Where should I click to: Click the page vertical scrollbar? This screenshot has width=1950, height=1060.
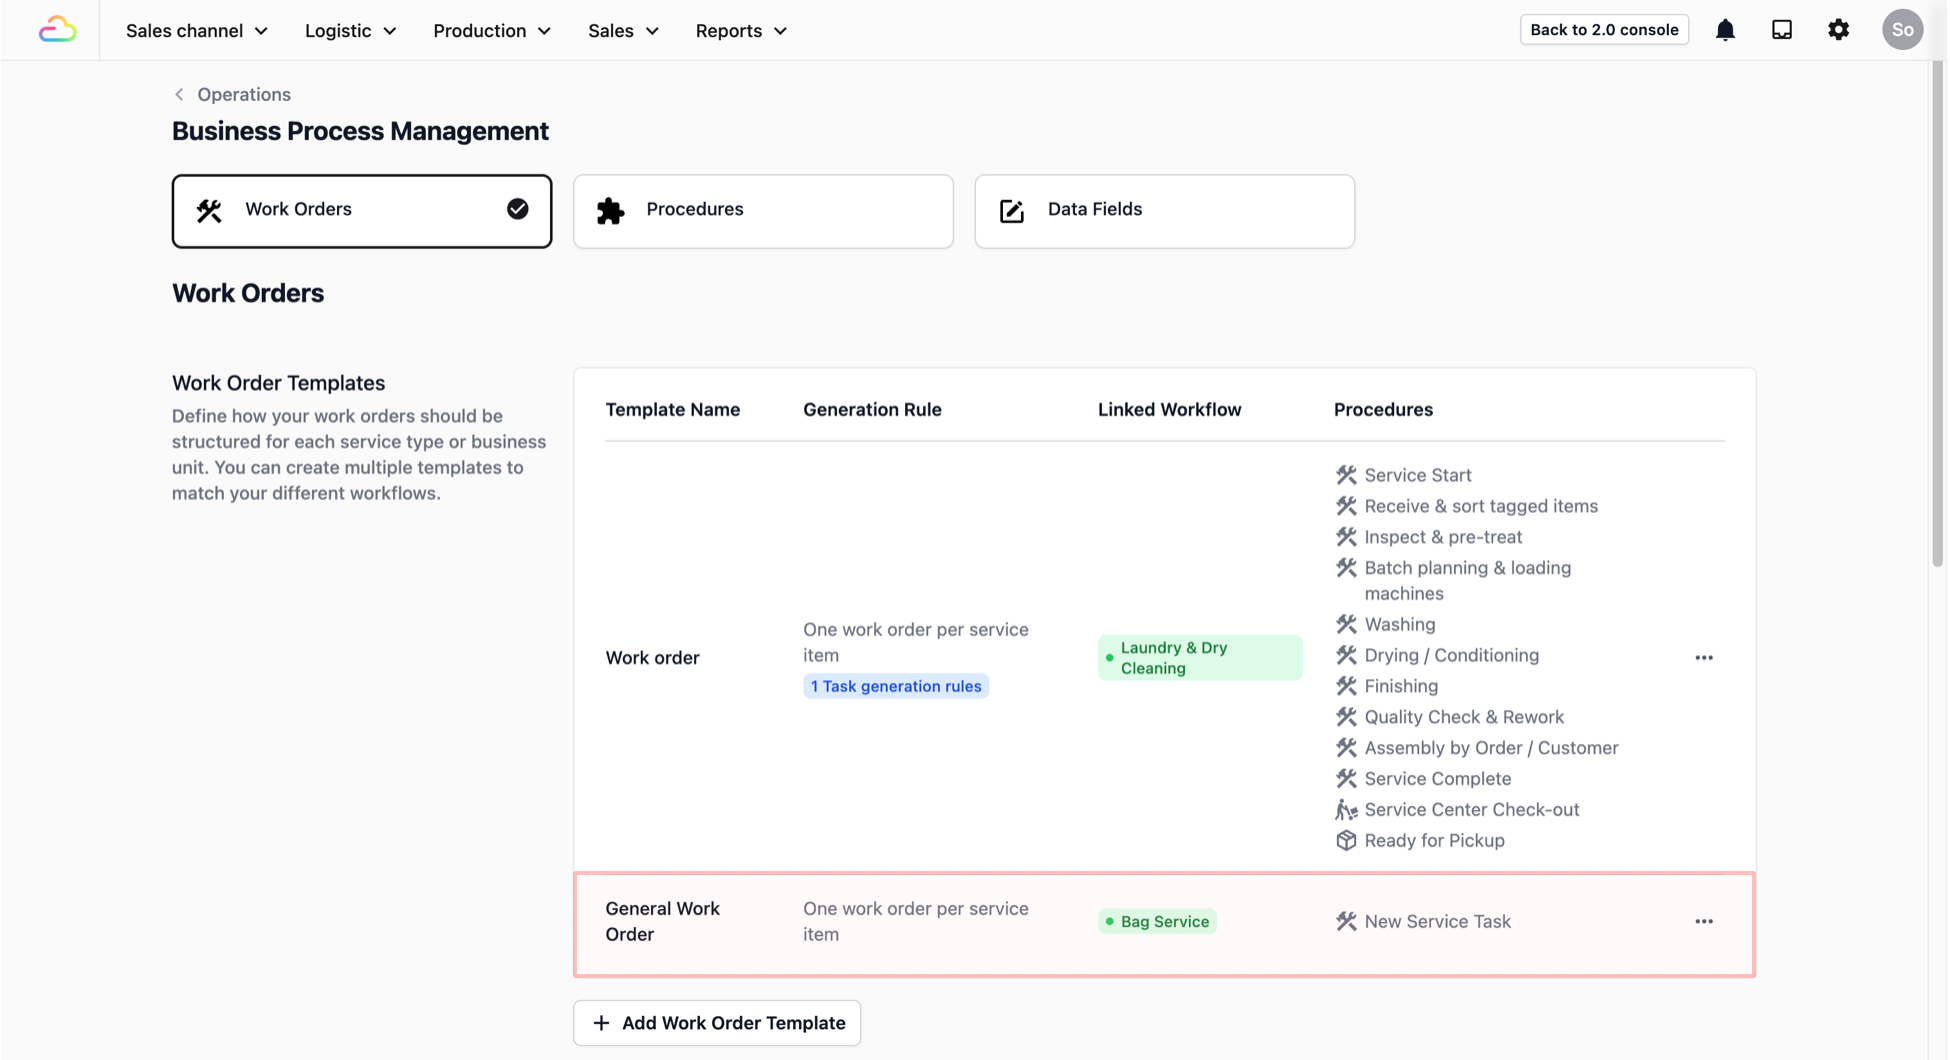point(1937,315)
